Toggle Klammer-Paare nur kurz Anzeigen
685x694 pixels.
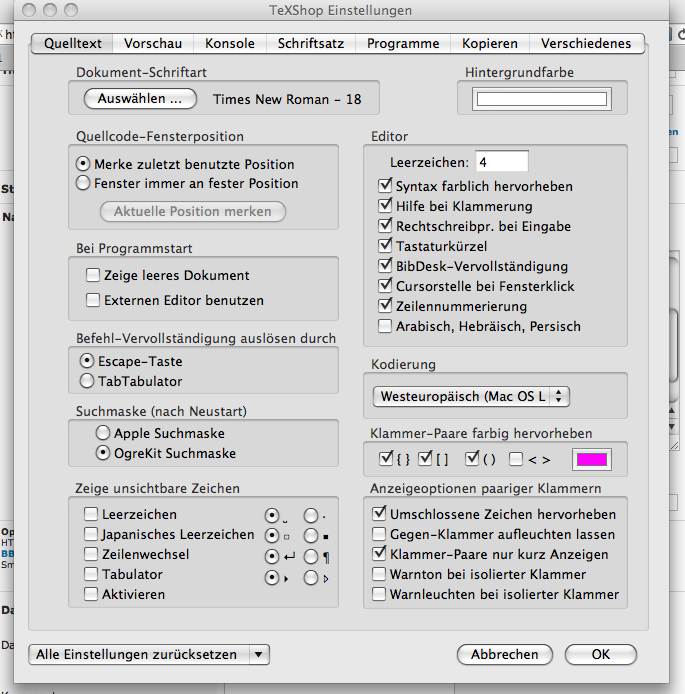tap(379, 554)
